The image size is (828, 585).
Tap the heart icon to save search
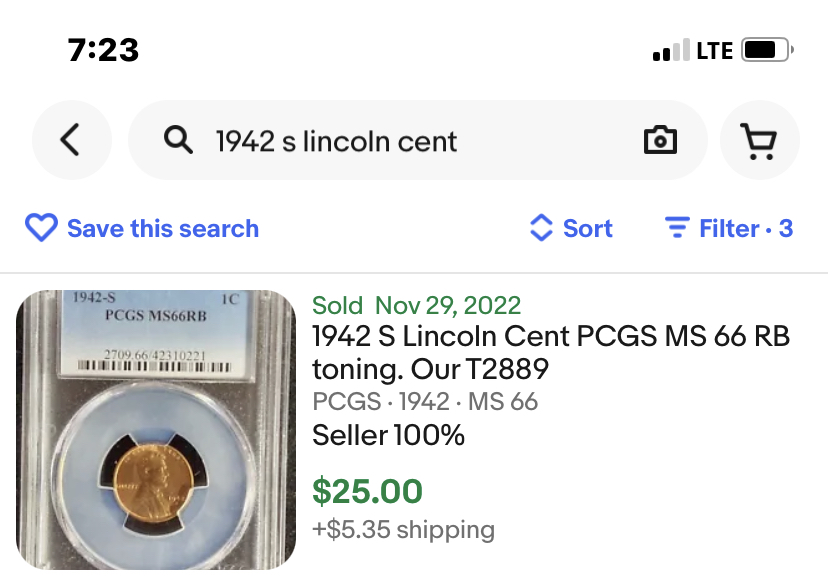pyautogui.click(x=41, y=229)
